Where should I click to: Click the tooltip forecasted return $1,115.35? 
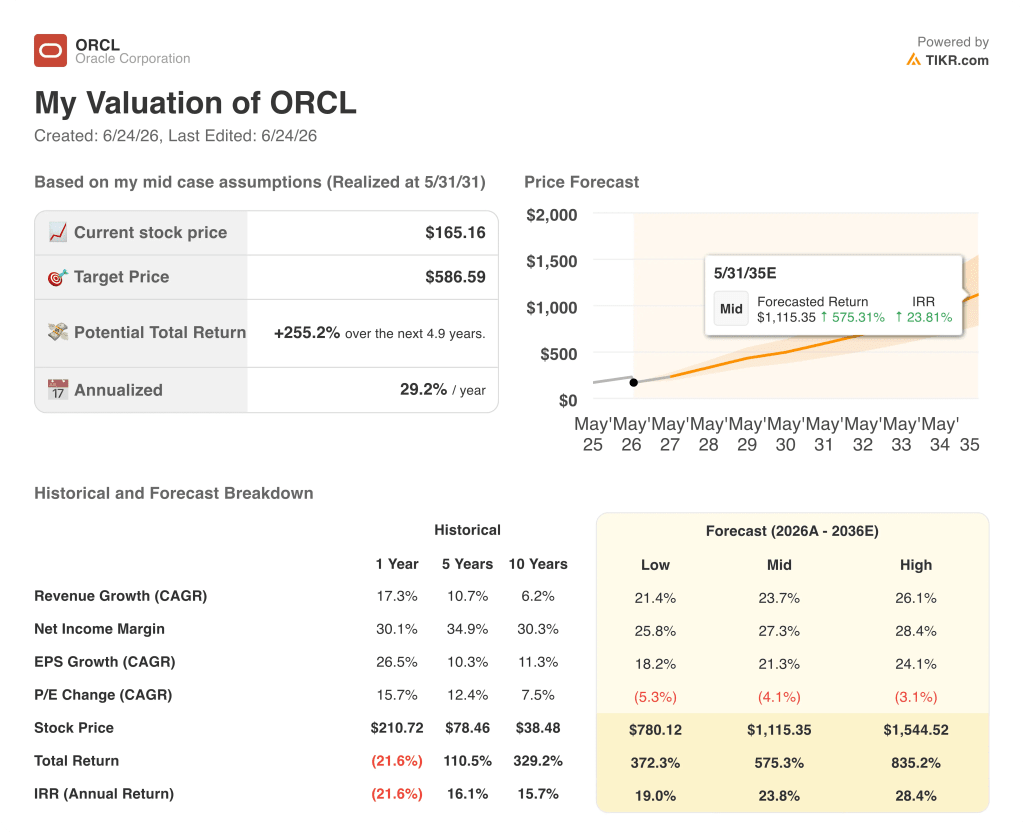[x=786, y=317]
